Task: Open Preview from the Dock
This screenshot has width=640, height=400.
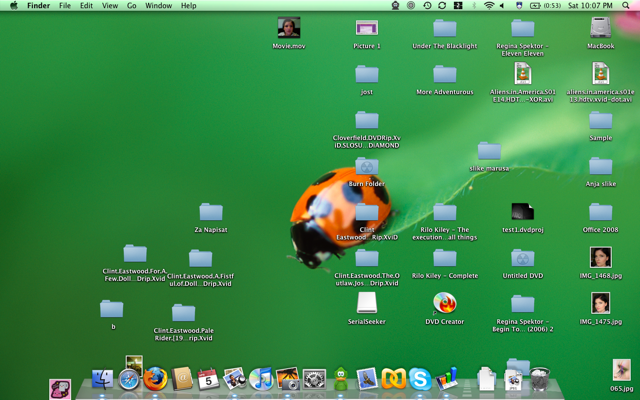Action: (x=235, y=378)
